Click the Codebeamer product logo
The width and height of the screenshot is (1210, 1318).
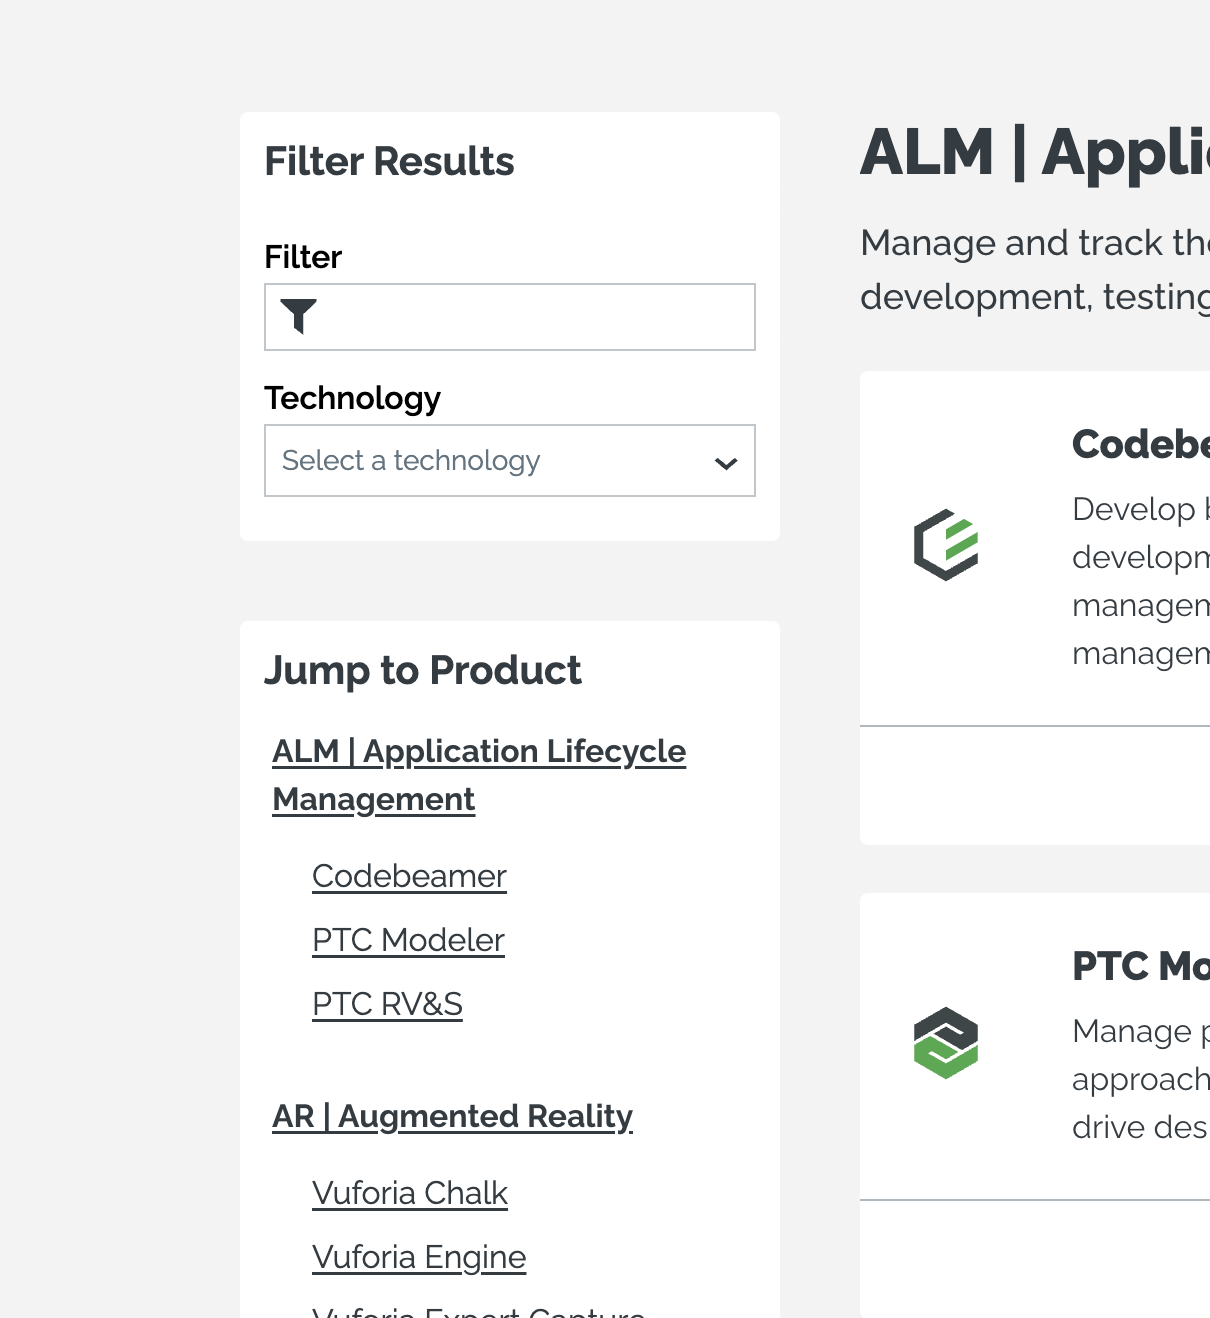[x=946, y=545]
